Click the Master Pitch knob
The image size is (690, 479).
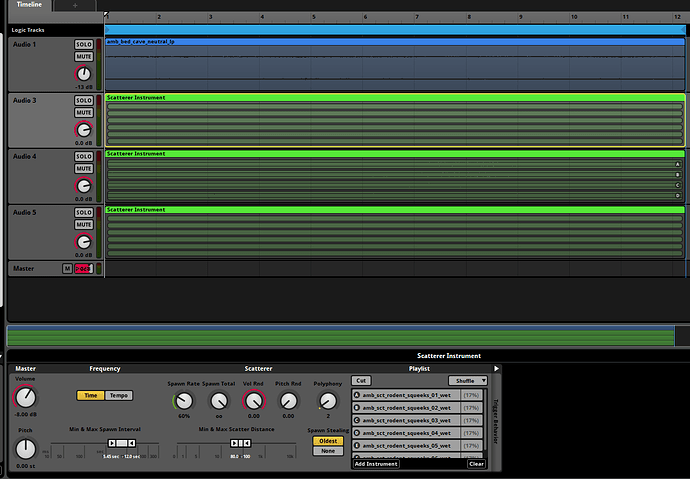tap(26, 449)
